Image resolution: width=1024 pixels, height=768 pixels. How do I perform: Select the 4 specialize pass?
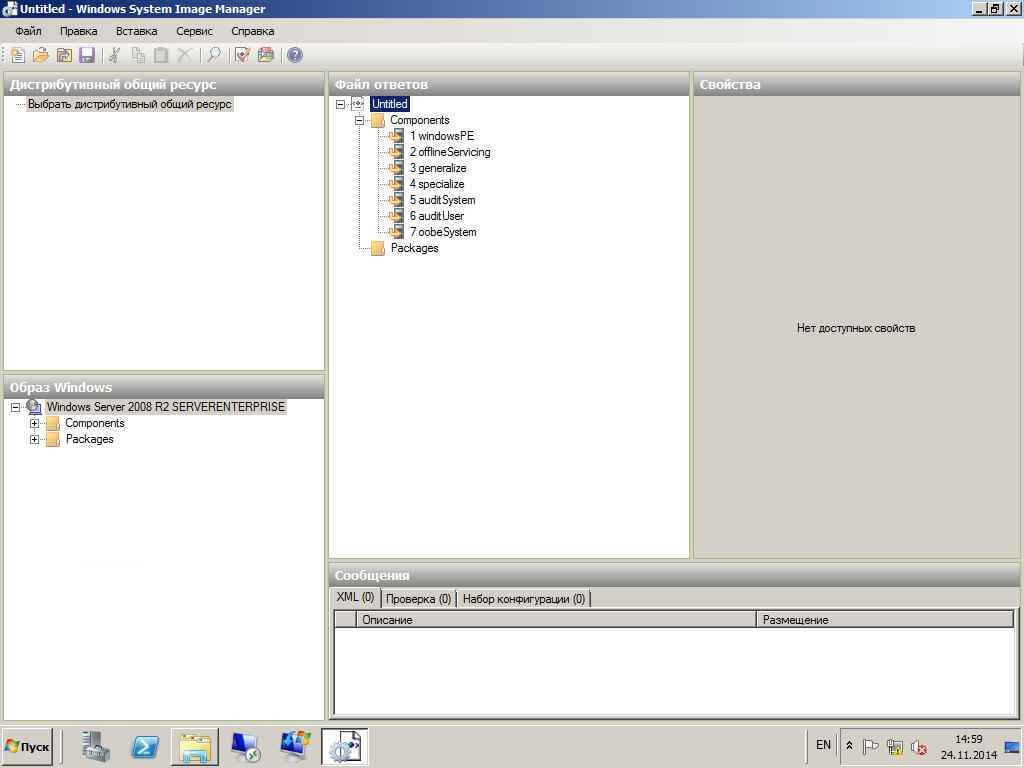pyautogui.click(x=437, y=184)
